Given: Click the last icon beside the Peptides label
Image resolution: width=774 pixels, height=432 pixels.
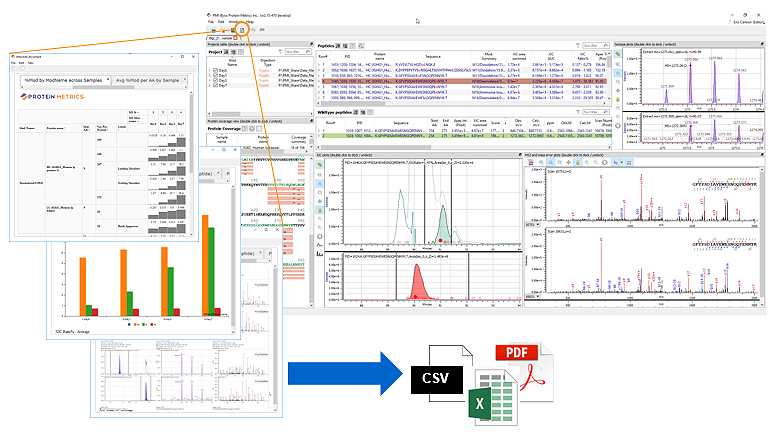Looking at the screenshot, I should click(361, 46).
